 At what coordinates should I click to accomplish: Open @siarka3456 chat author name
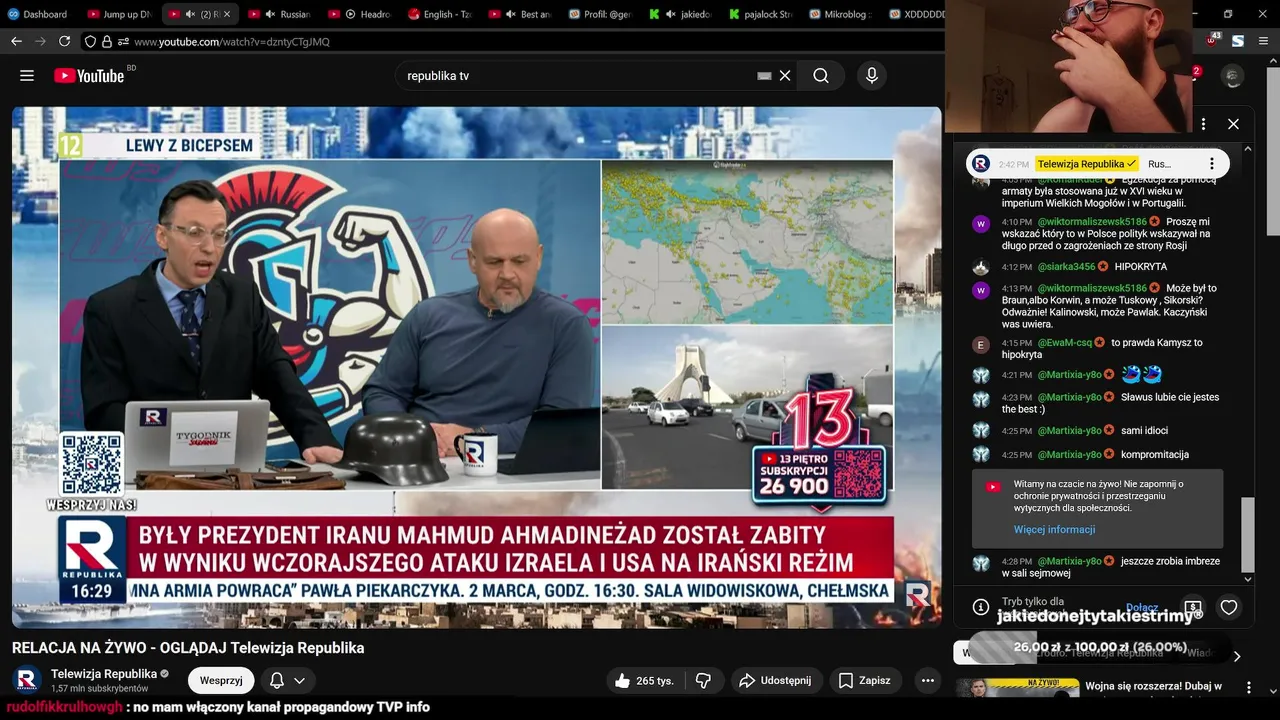pos(1066,267)
